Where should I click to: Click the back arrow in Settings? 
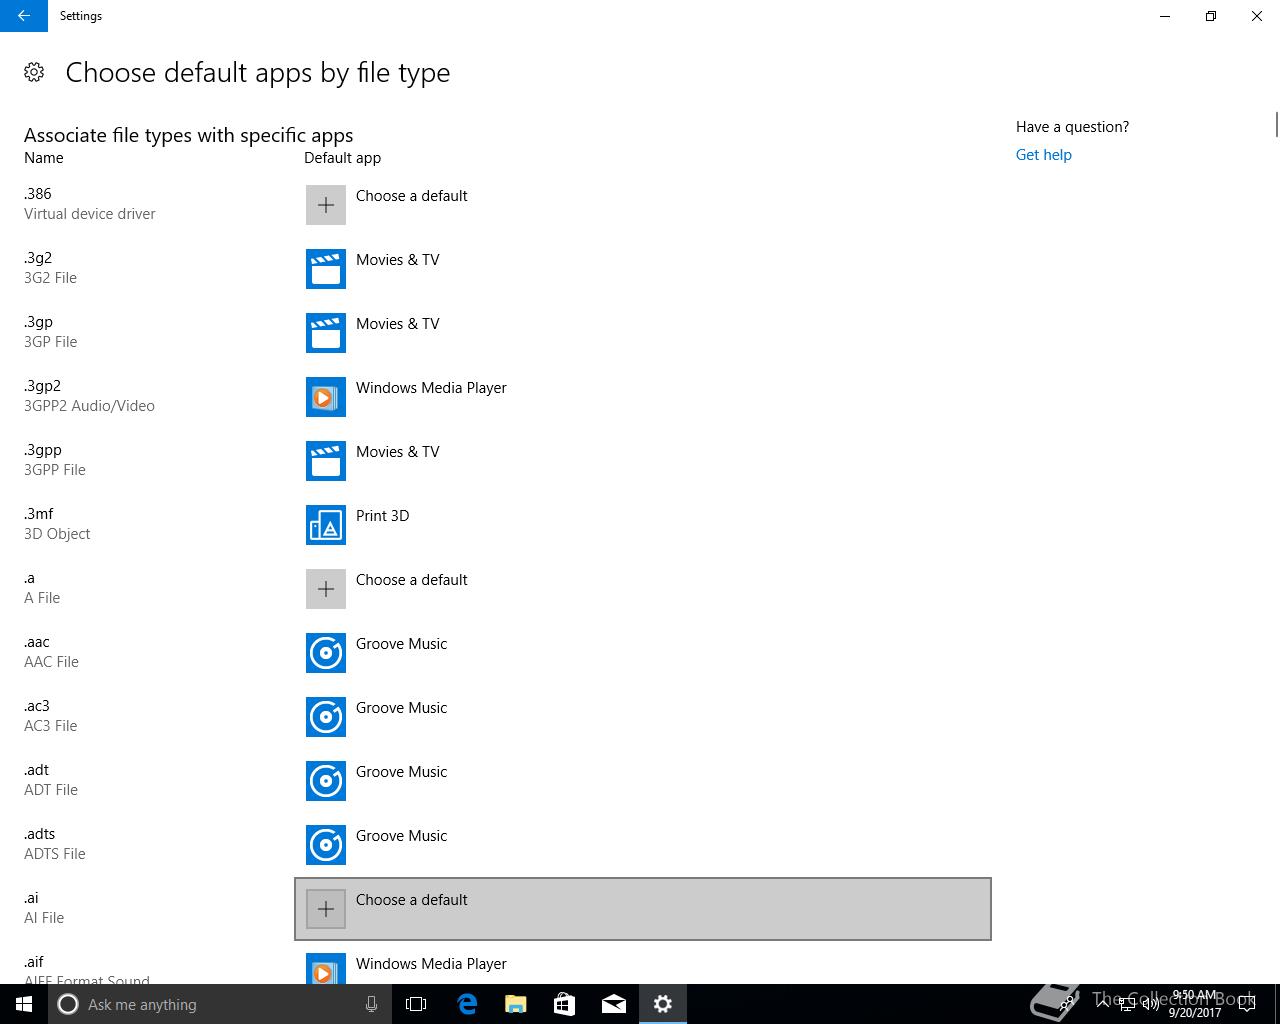click(x=24, y=16)
